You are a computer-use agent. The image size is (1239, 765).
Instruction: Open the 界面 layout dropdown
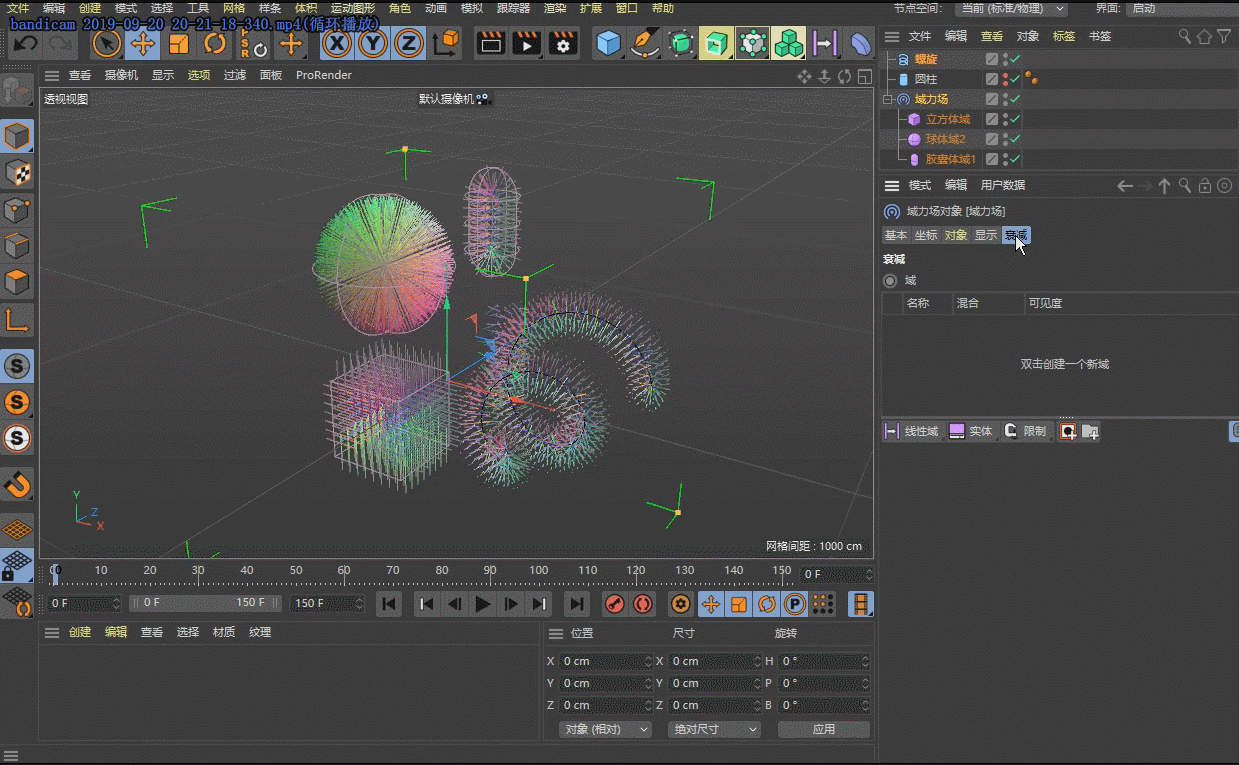point(1183,8)
